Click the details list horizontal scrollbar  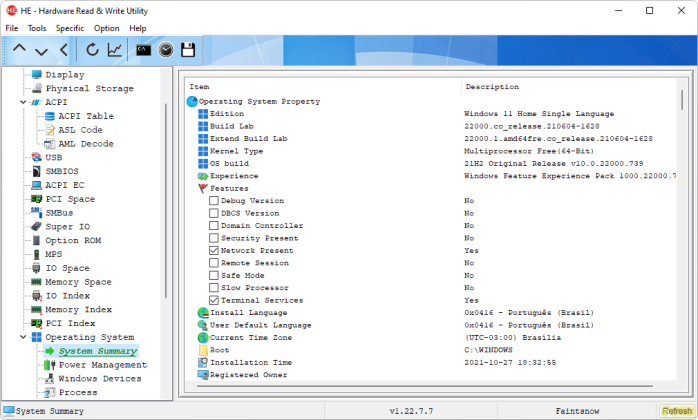click(425, 386)
